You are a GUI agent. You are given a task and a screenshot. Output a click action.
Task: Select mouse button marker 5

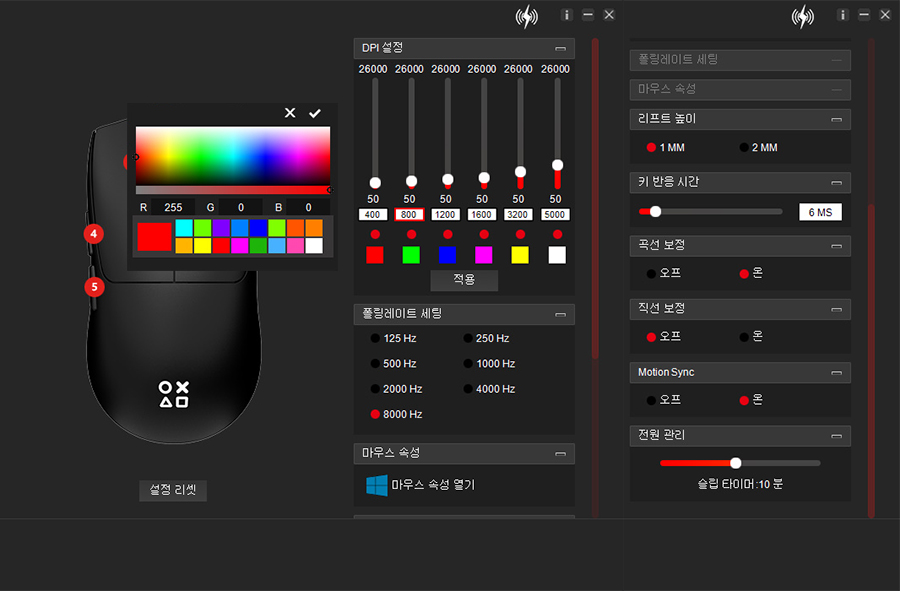click(95, 287)
